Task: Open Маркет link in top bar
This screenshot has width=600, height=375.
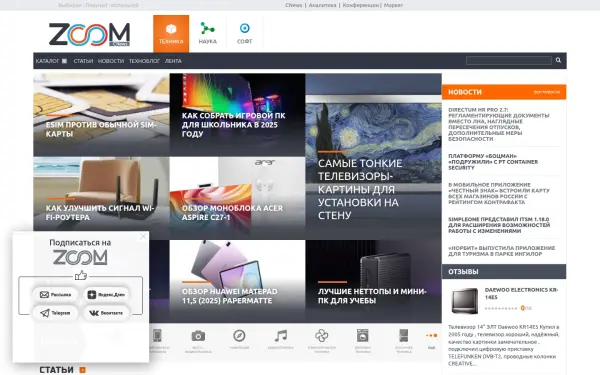Action: click(393, 5)
